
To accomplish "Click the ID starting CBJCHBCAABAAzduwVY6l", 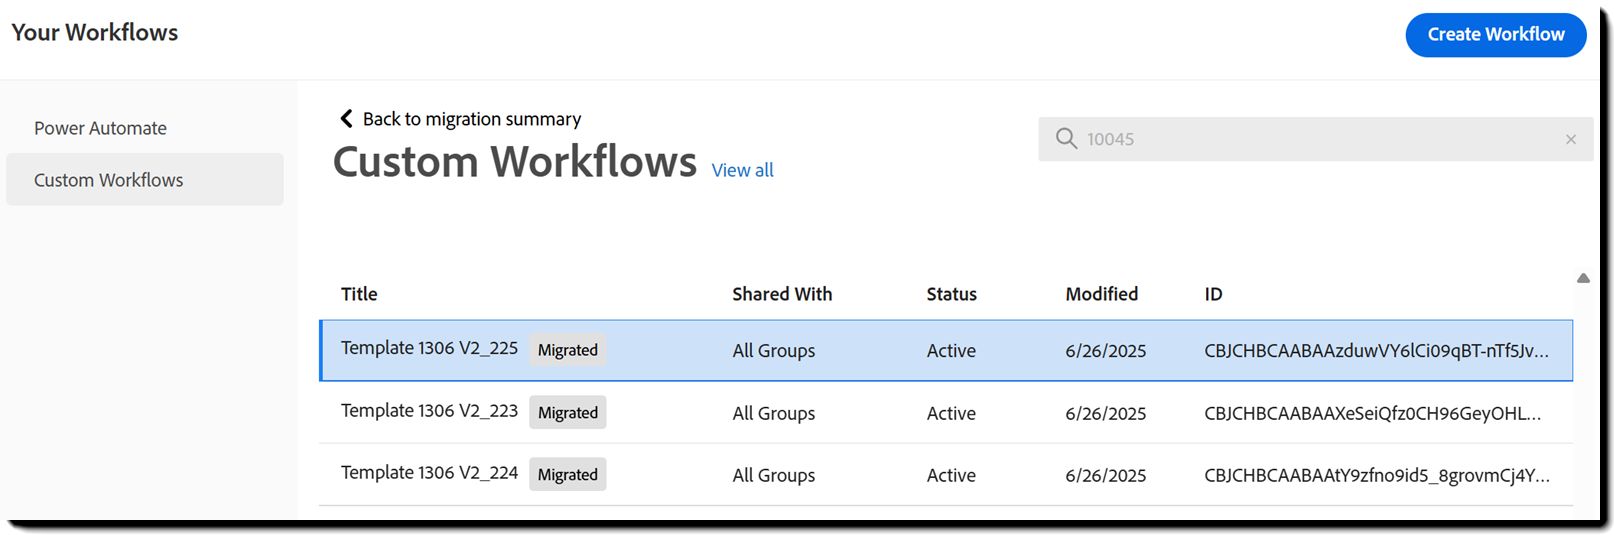I will pyautogui.click(x=1376, y=351).
